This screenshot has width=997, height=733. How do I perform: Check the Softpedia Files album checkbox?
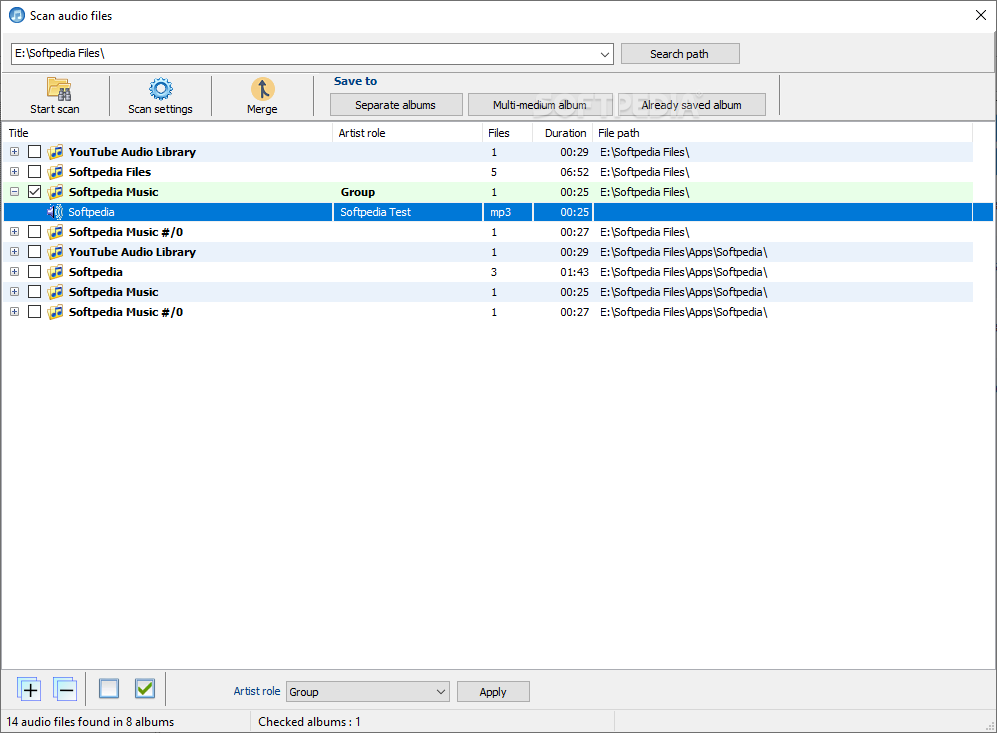pyautogui.click(x=34, y=172)
